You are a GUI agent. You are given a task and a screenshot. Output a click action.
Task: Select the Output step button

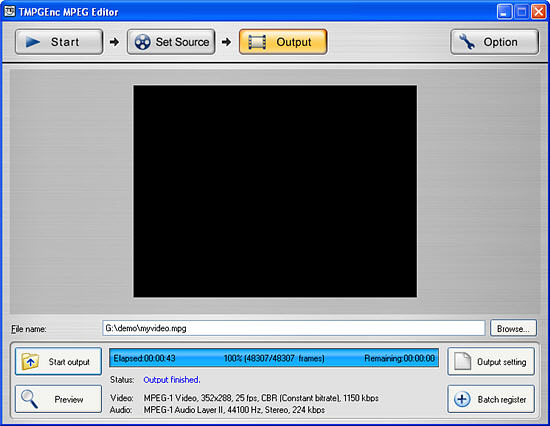coord(283,42)
